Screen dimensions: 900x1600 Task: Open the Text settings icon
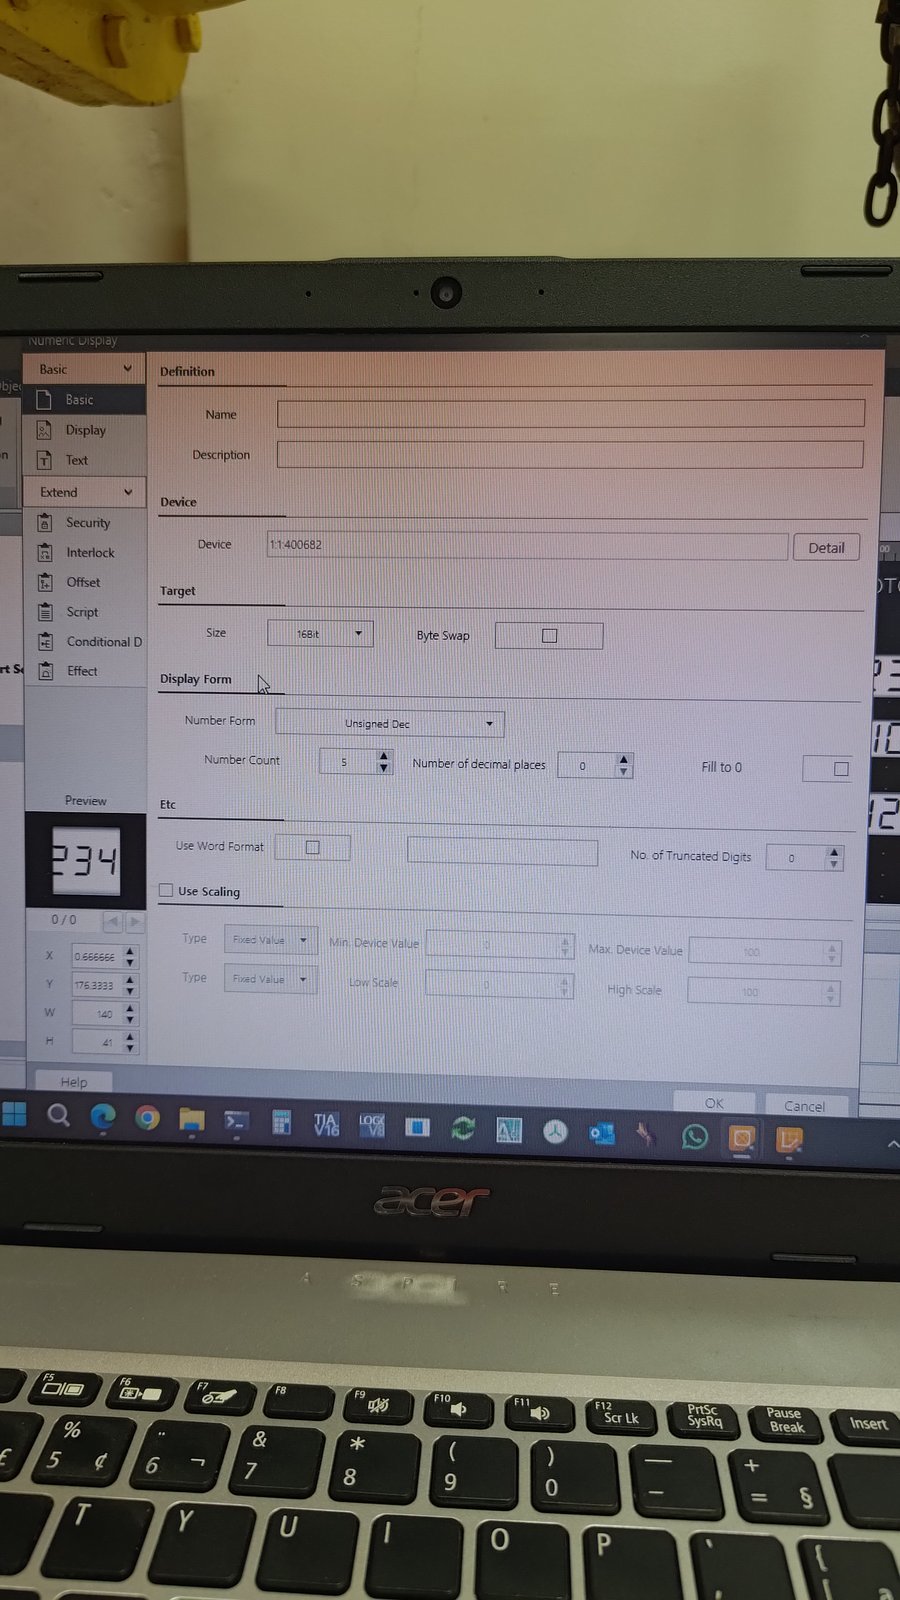(x=44, y=460)
